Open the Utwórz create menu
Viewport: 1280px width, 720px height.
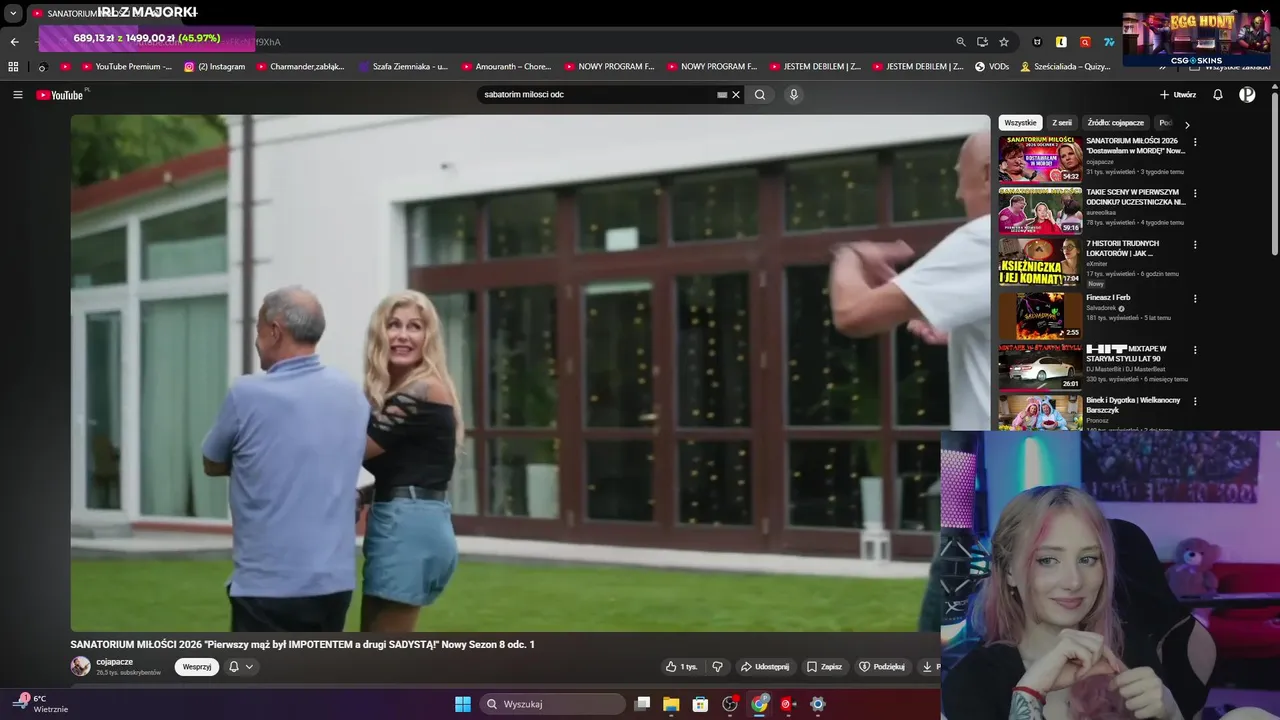1178,95
